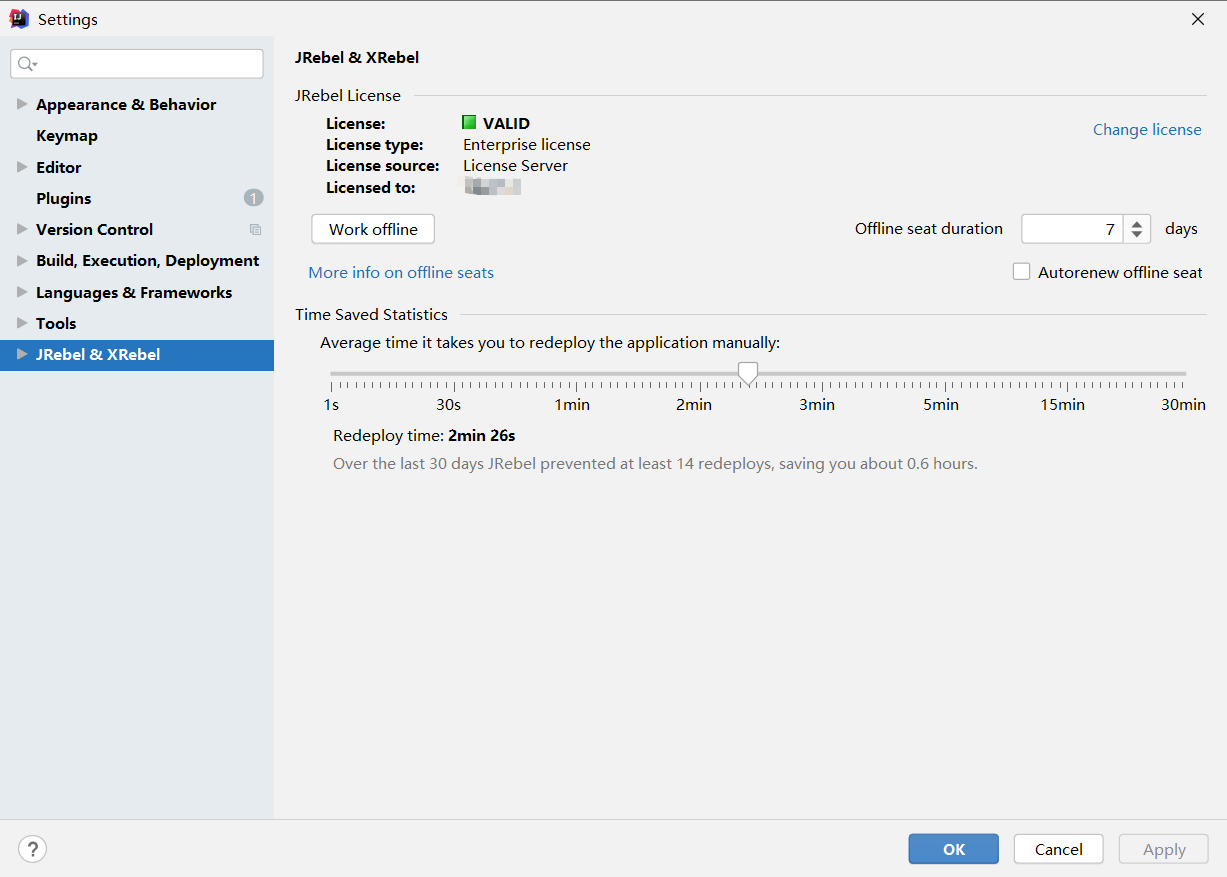
Task: Click the Plugins update count badge
Action: [x=253, y=198]
